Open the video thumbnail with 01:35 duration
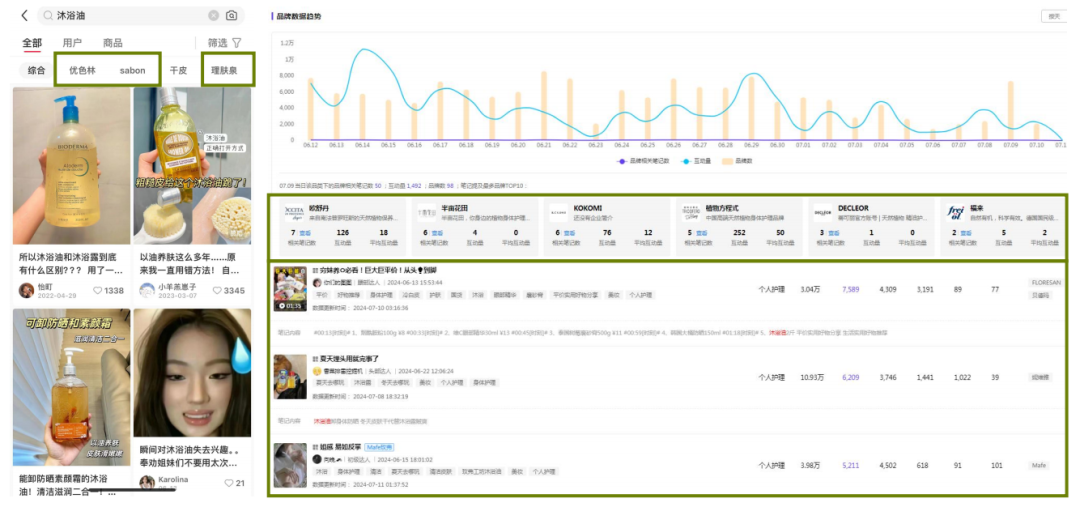The image size is (1080, 507). [x=290, y=289]
